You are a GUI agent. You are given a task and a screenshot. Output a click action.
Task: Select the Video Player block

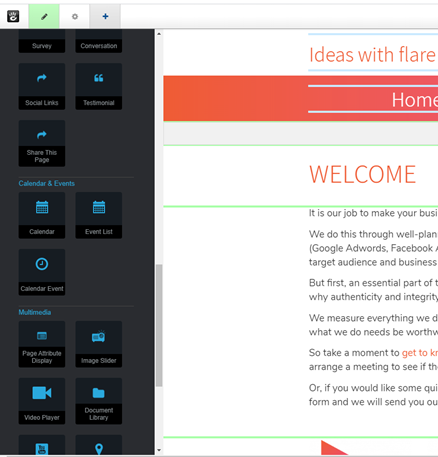click(x=42, y=401)
